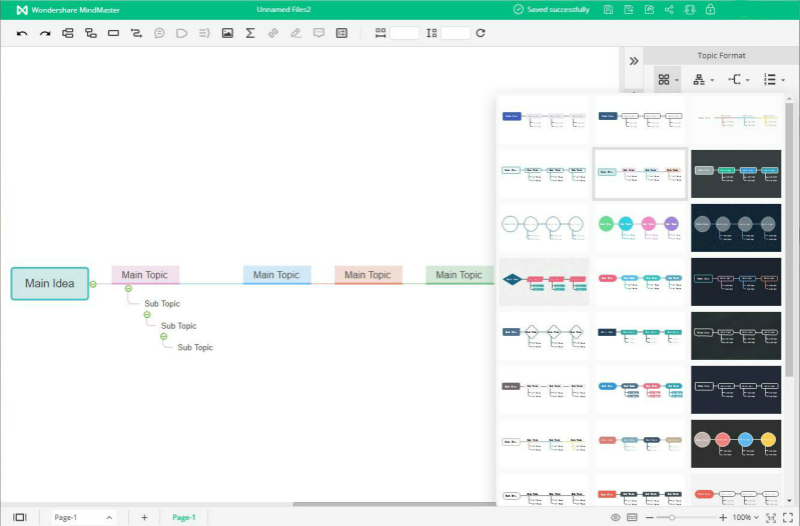Click the export icon in the title bar

click(649, 9)
